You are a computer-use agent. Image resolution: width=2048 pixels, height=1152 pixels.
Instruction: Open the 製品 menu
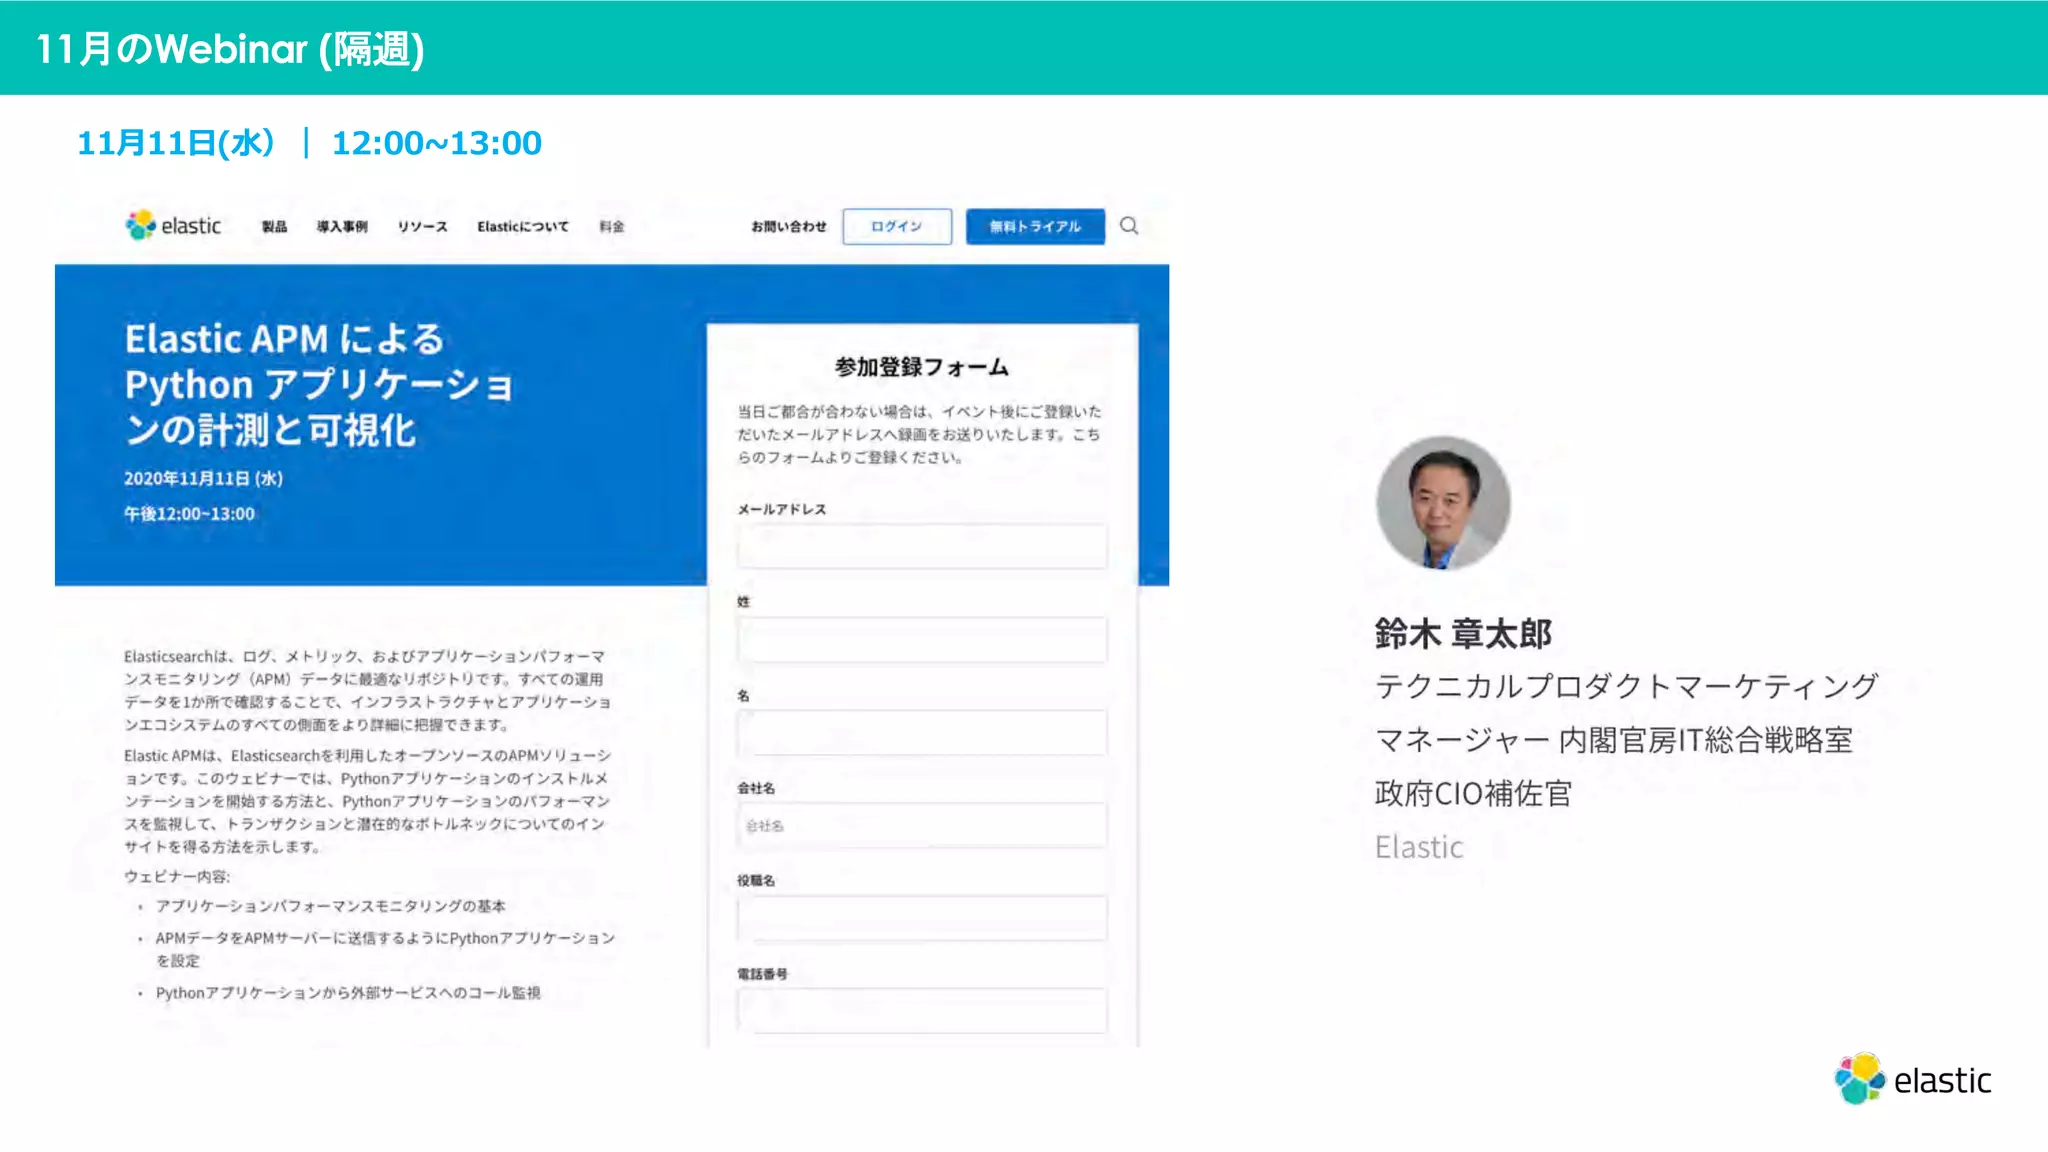(x=274, y=227)
